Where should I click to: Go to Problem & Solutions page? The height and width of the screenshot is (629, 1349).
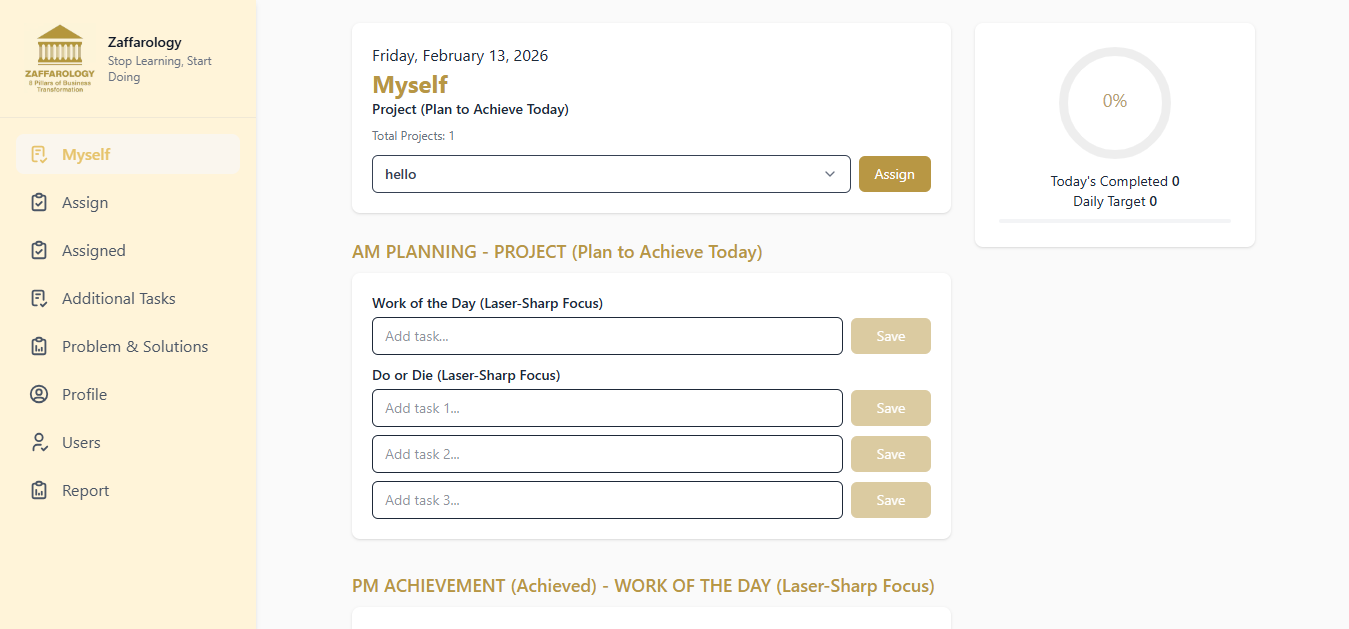135,347
